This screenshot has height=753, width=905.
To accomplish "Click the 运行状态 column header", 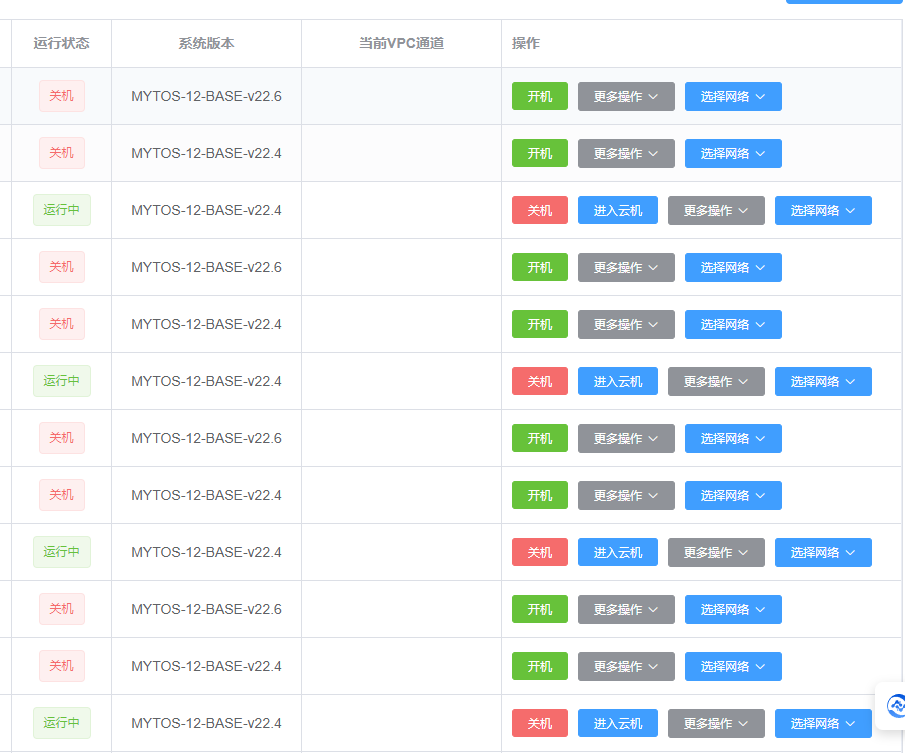I will tap(61, 44).
